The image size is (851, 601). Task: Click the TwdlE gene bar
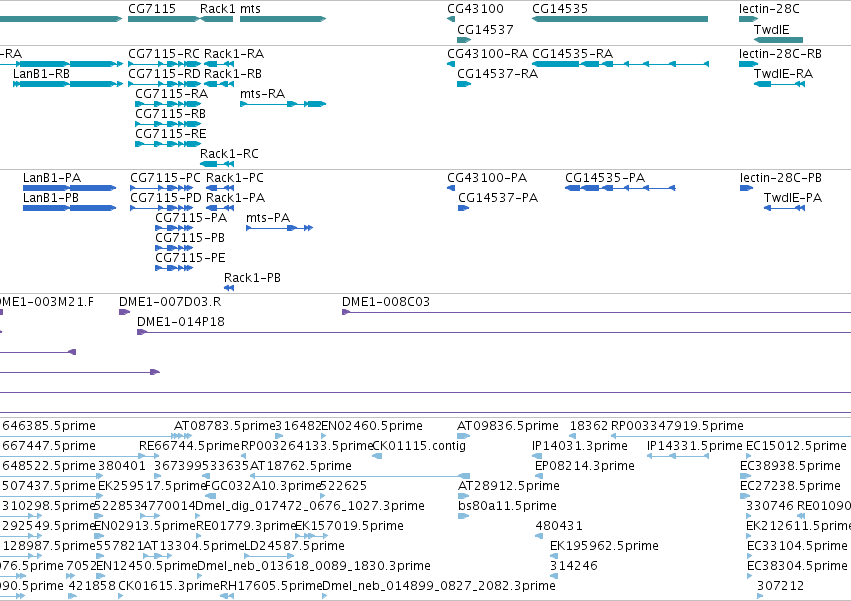[x=778, y=40]
